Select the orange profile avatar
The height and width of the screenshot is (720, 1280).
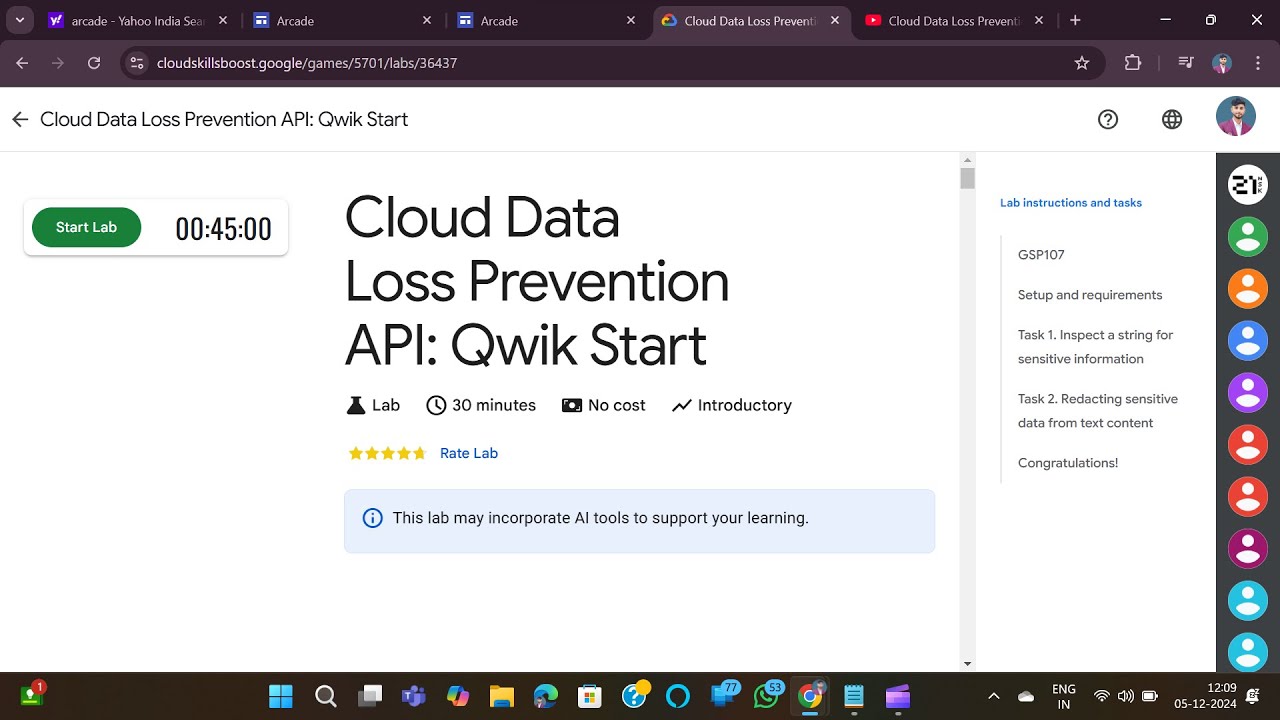(1248, 289)
